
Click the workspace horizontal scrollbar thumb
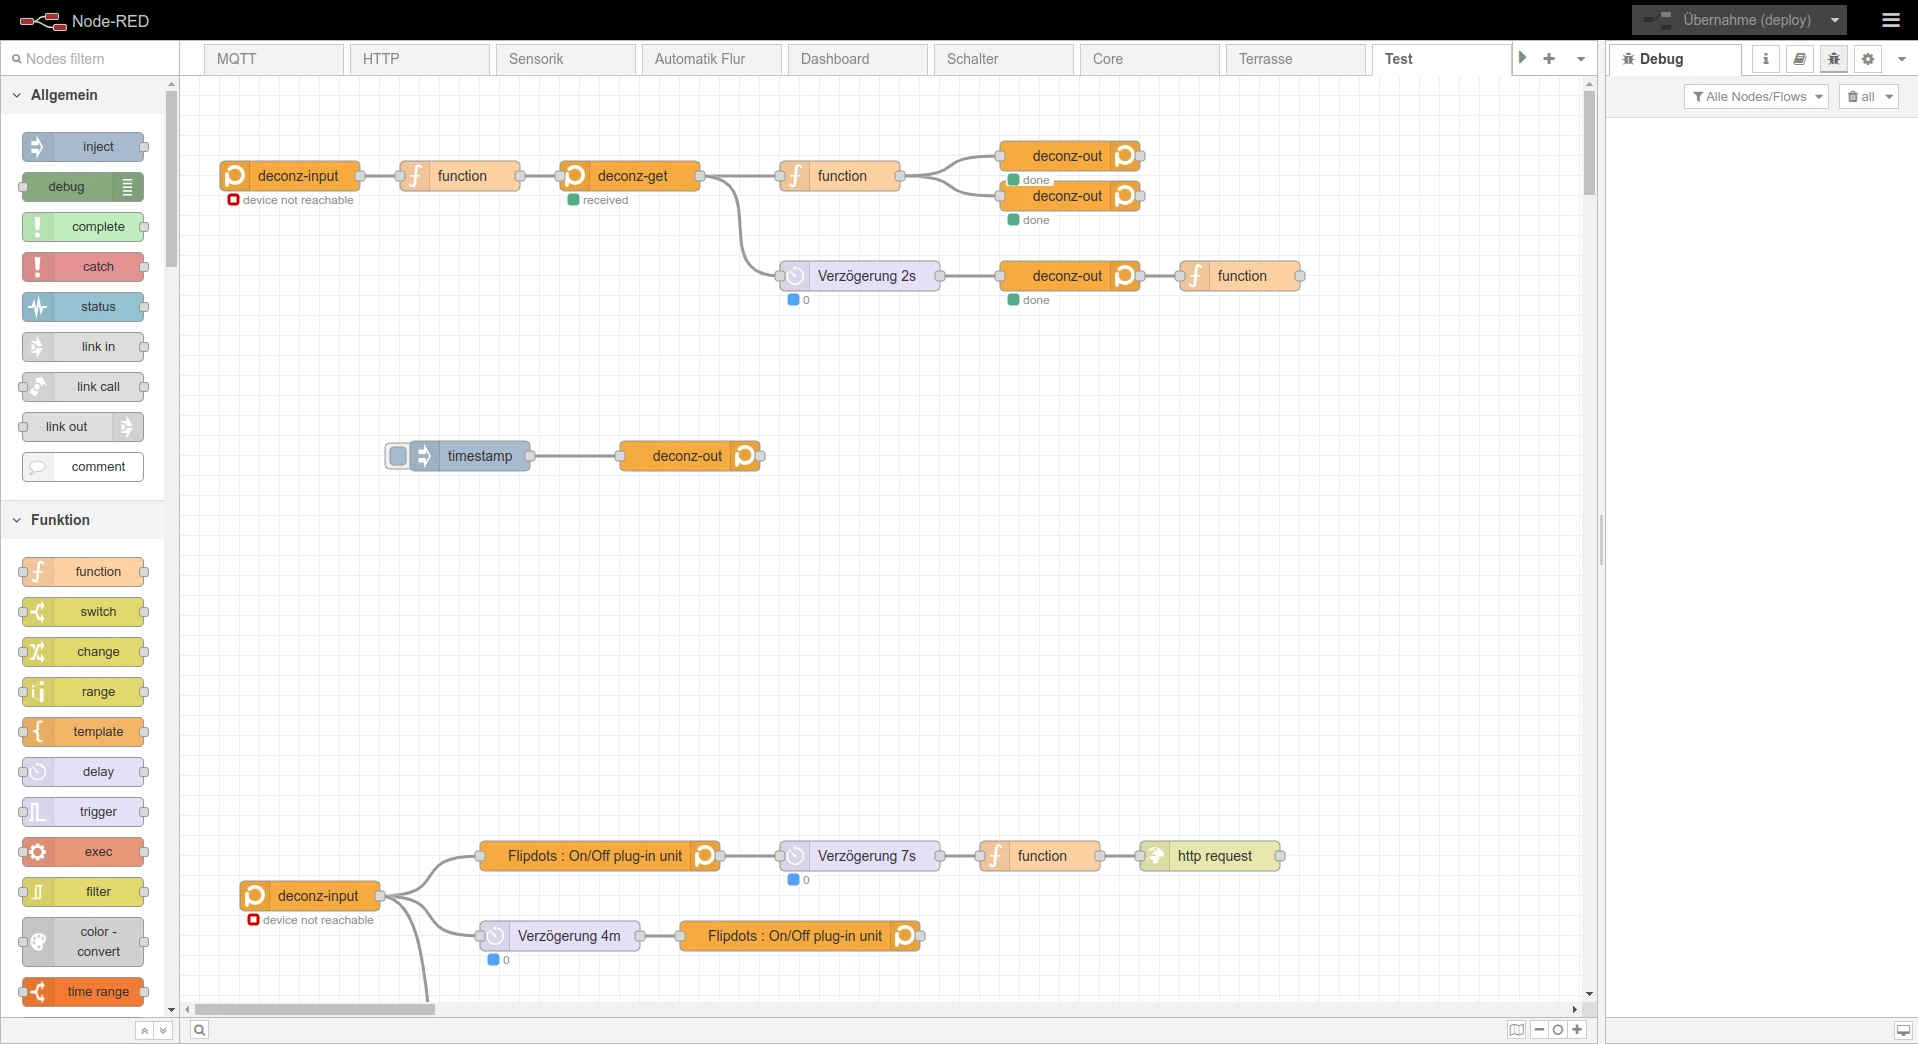315,1010
